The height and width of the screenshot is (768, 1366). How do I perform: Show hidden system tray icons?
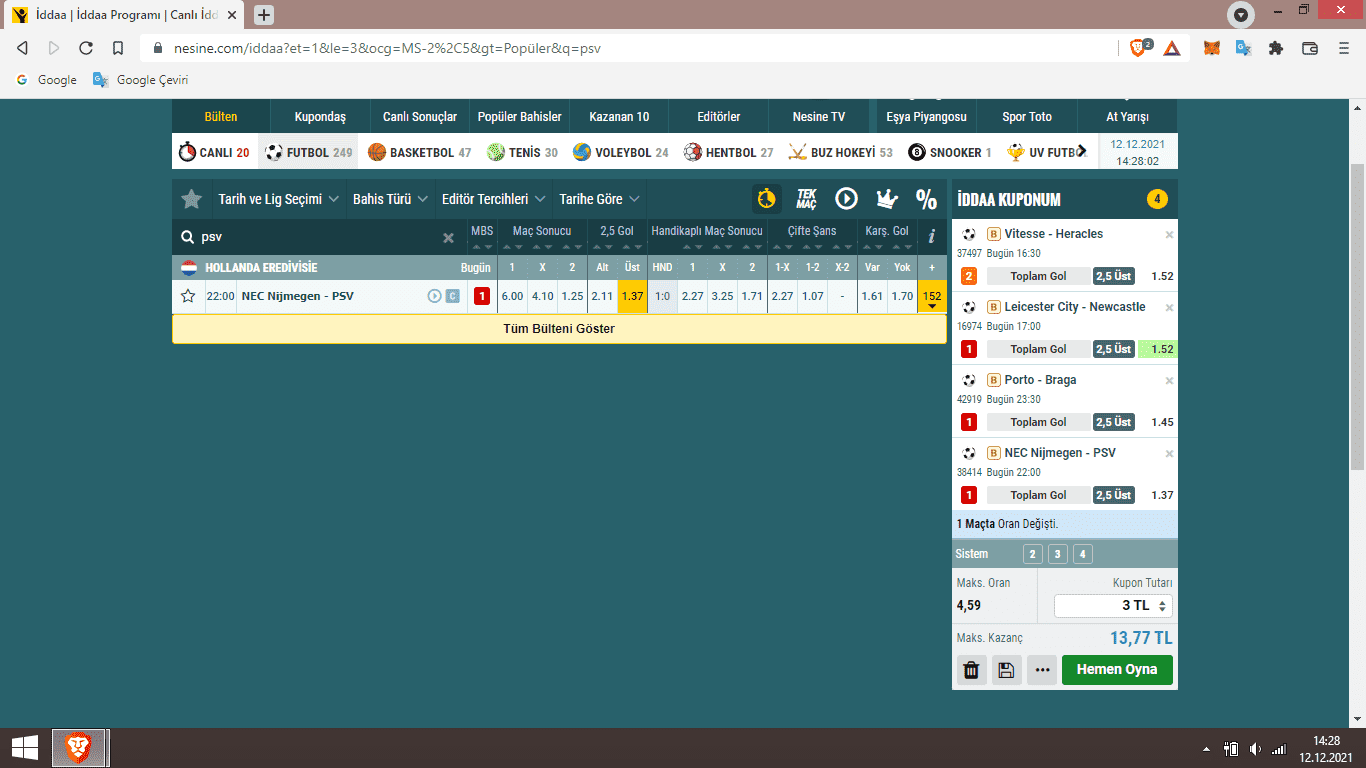[1207, 748]
